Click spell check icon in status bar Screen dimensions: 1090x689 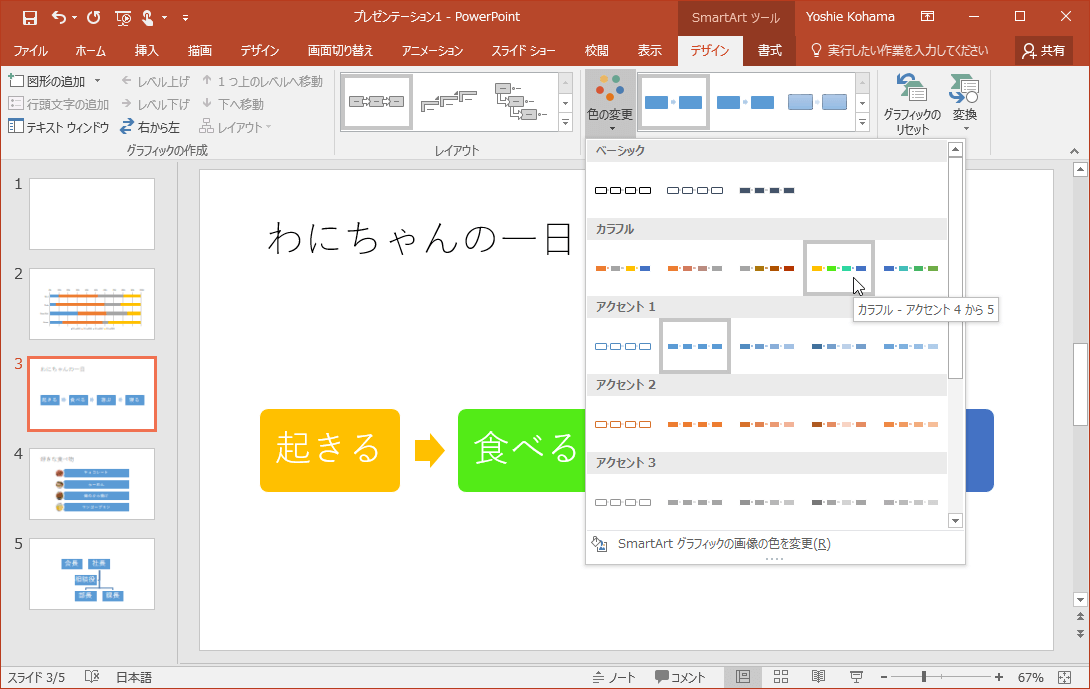[x=92, y=677]
